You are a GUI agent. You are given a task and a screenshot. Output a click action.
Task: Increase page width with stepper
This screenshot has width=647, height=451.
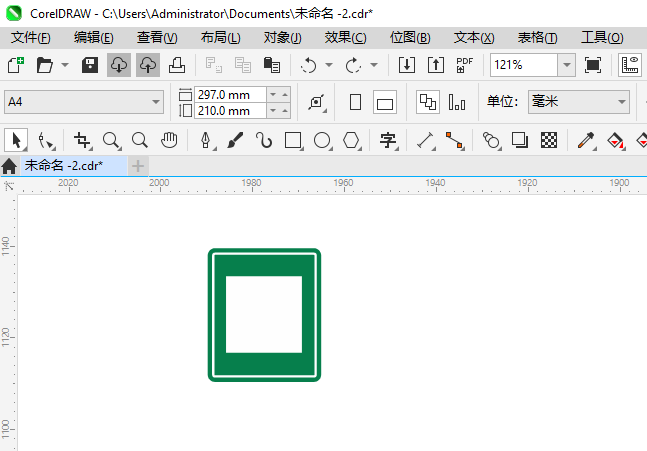point(285,95)
